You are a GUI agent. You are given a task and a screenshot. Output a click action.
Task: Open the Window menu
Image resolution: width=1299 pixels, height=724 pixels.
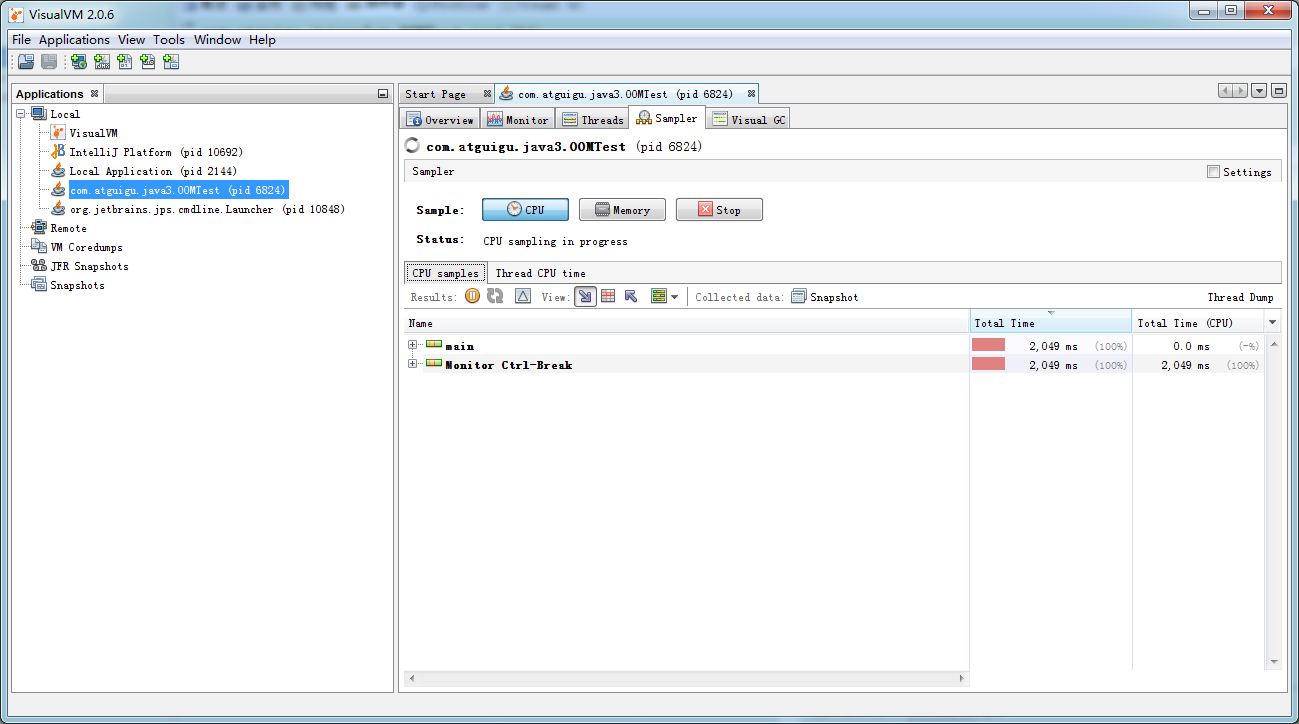click(217, 40)
